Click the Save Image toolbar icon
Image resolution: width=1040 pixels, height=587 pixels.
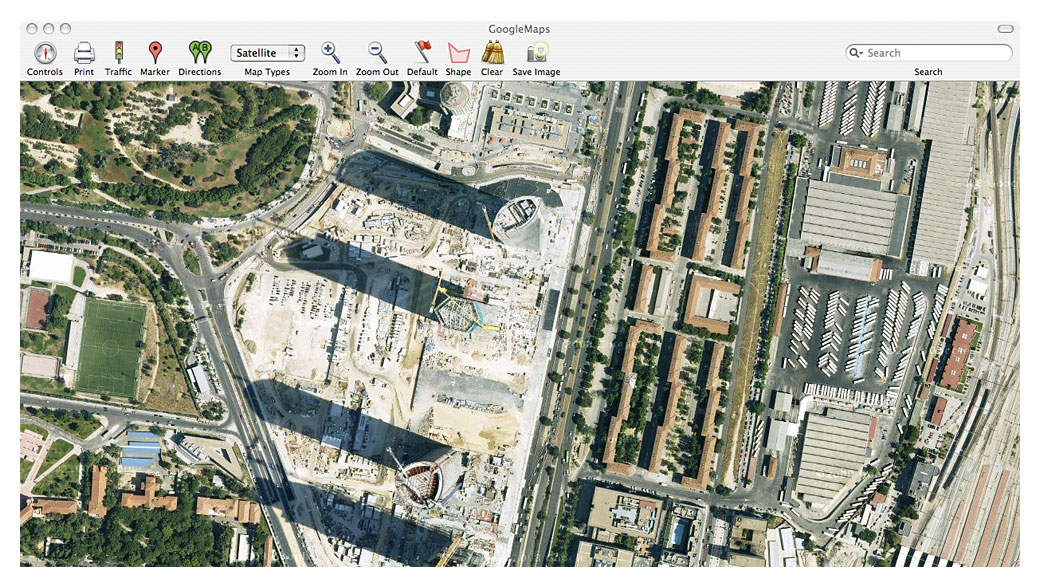(x=536, y=53)
